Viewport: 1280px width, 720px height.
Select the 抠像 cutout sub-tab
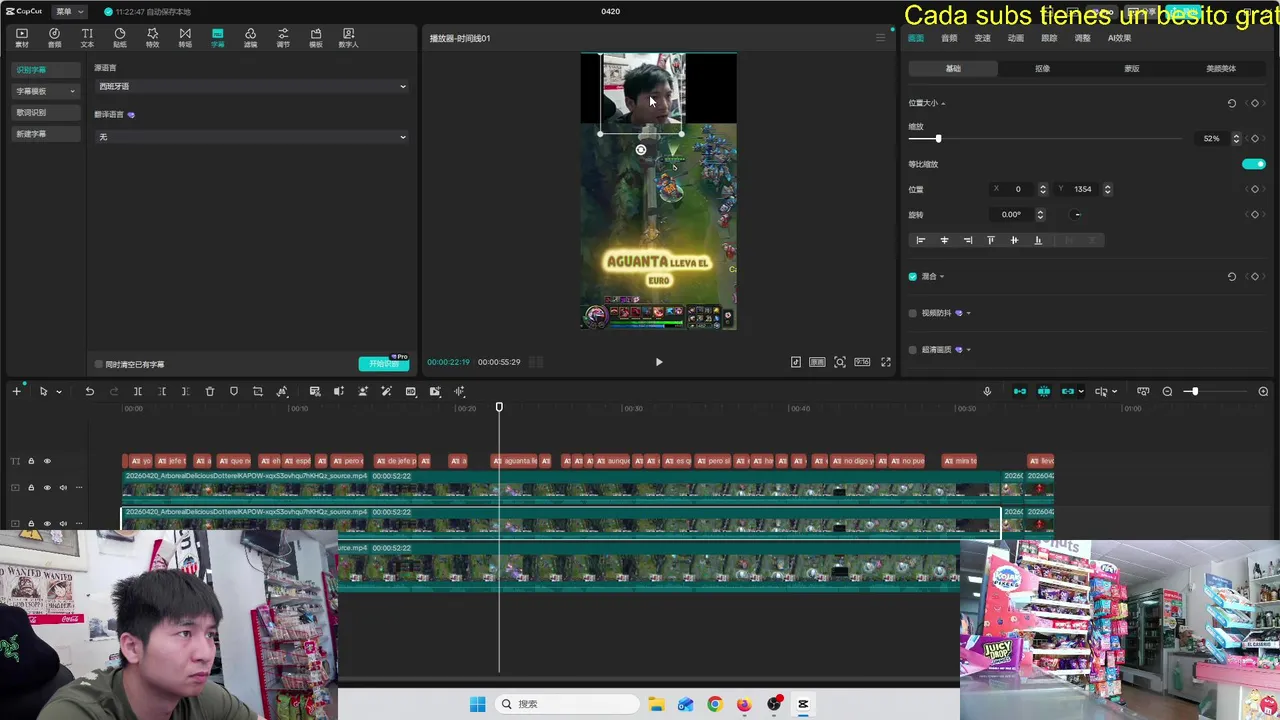tap(1042, 69)
